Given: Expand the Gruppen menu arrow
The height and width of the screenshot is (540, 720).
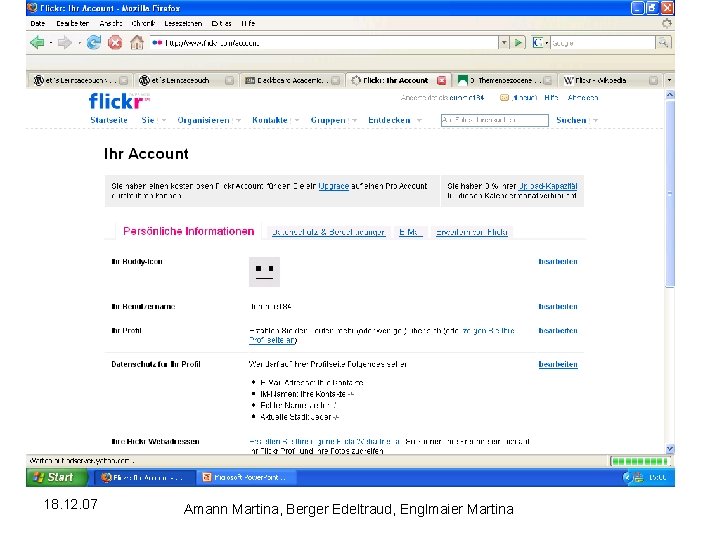Looking at the screenshot, I should 354,120.
